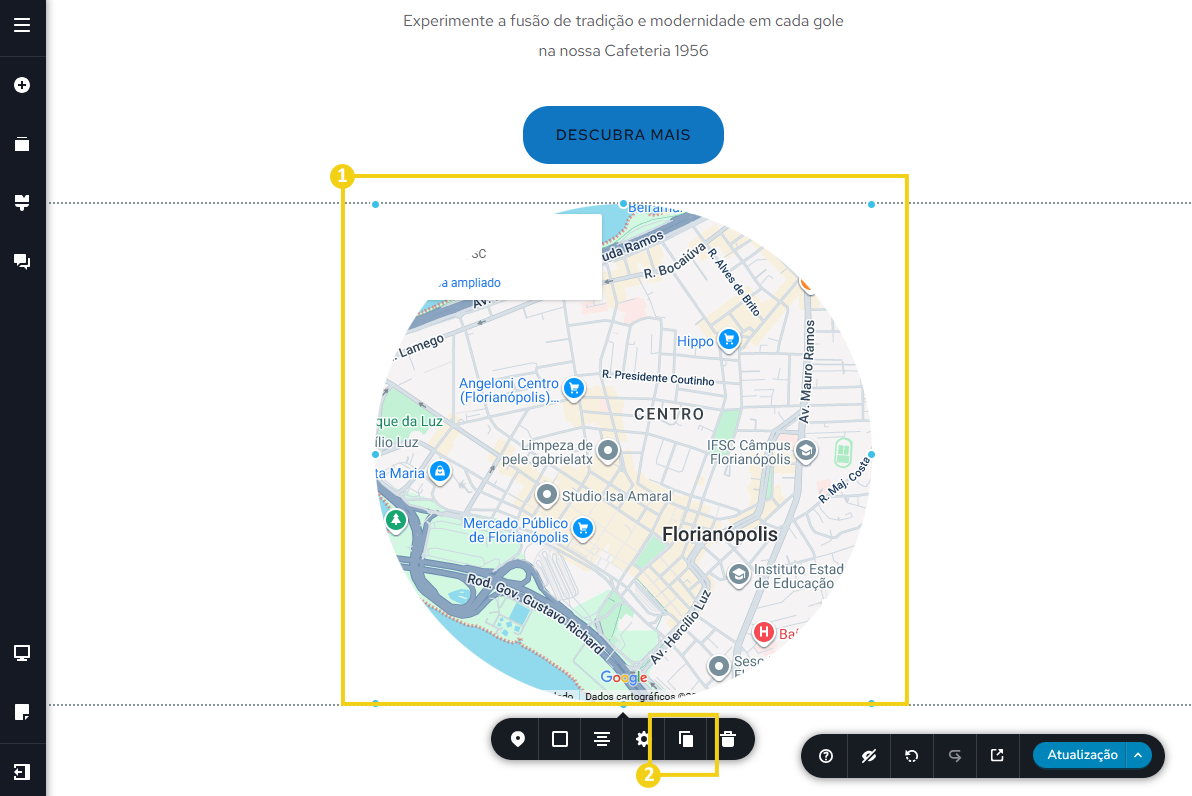Click the DESCUBRA MAIS button
1192x796 pixels.
623,135
